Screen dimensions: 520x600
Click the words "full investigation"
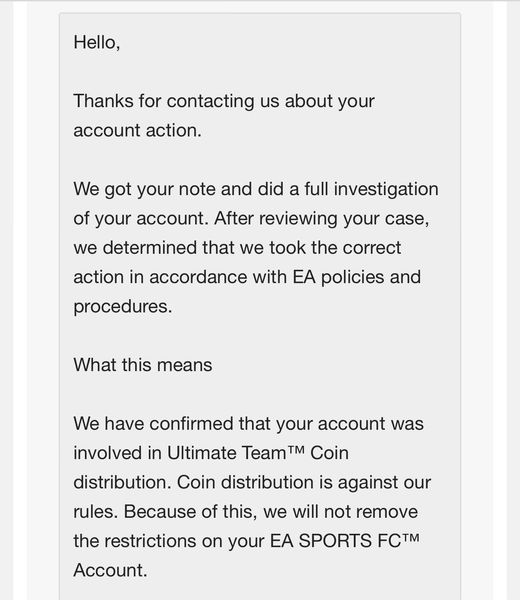pyautogui.click(x=371, y=189)
